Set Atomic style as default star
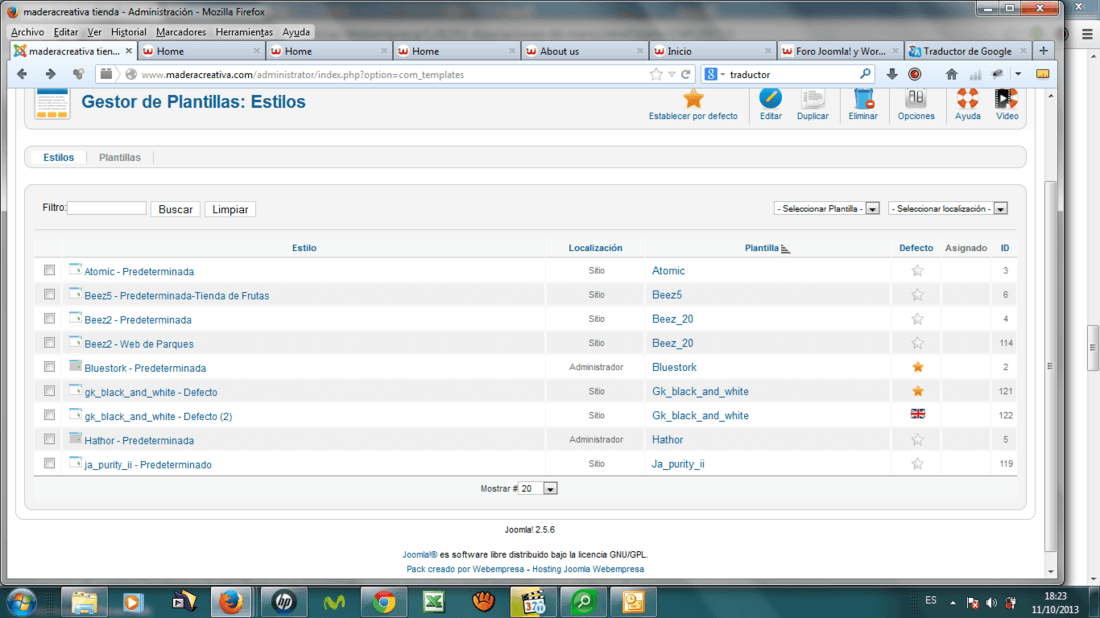The image size is (1100, 618). click(917, 271)
